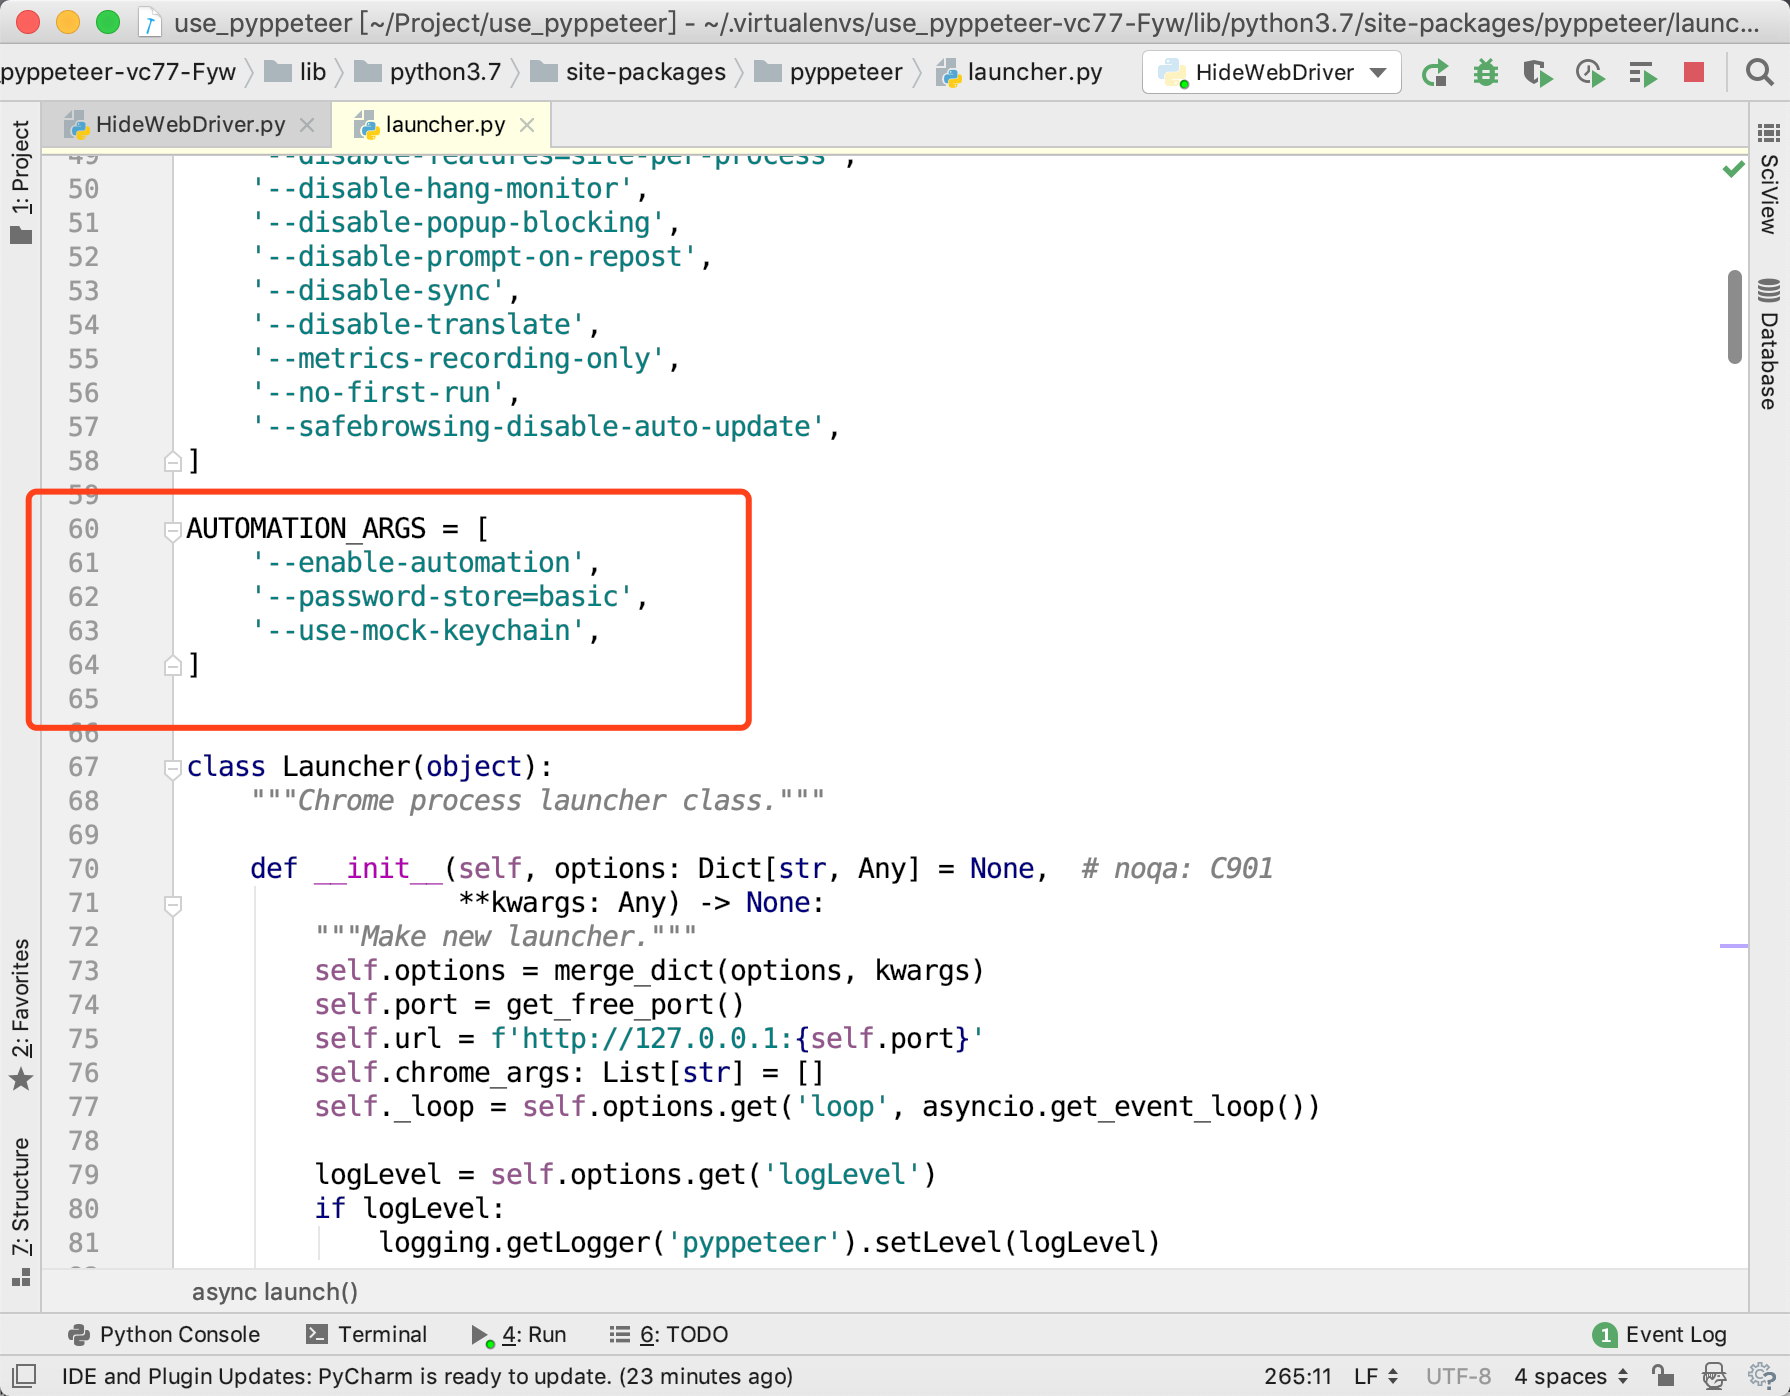Click the Project folder icon in sidebar

click(x=21, y=235)
